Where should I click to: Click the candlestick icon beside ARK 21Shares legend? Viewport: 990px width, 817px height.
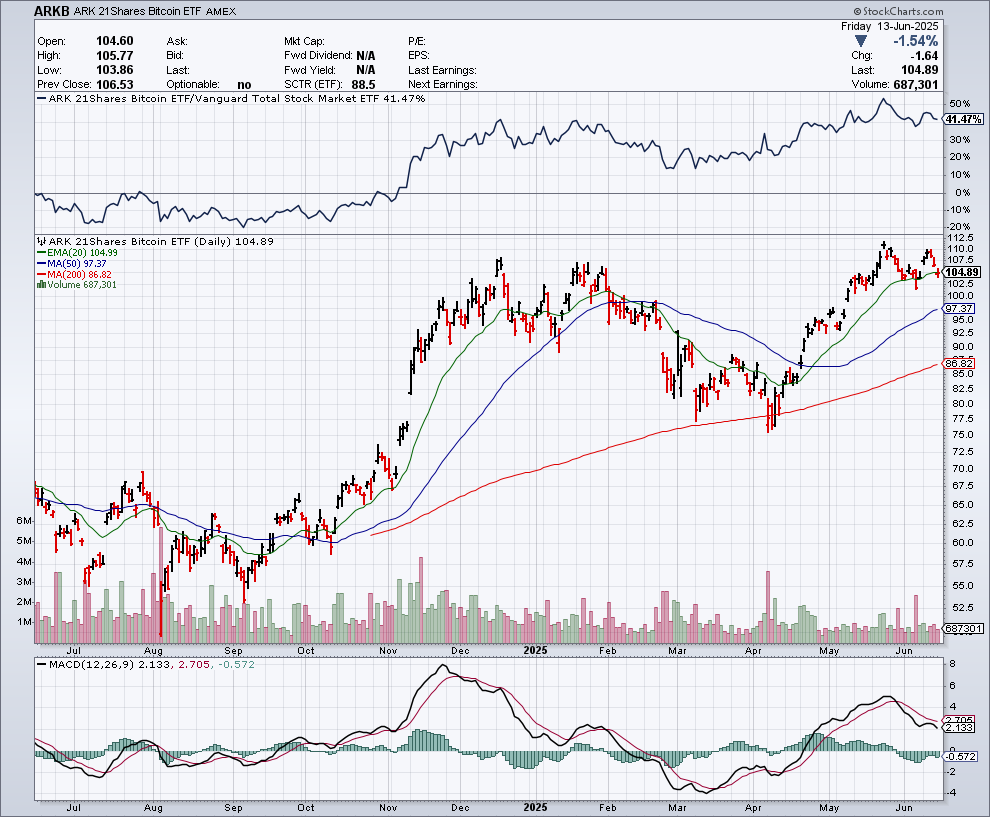click(x=41, y=242)
